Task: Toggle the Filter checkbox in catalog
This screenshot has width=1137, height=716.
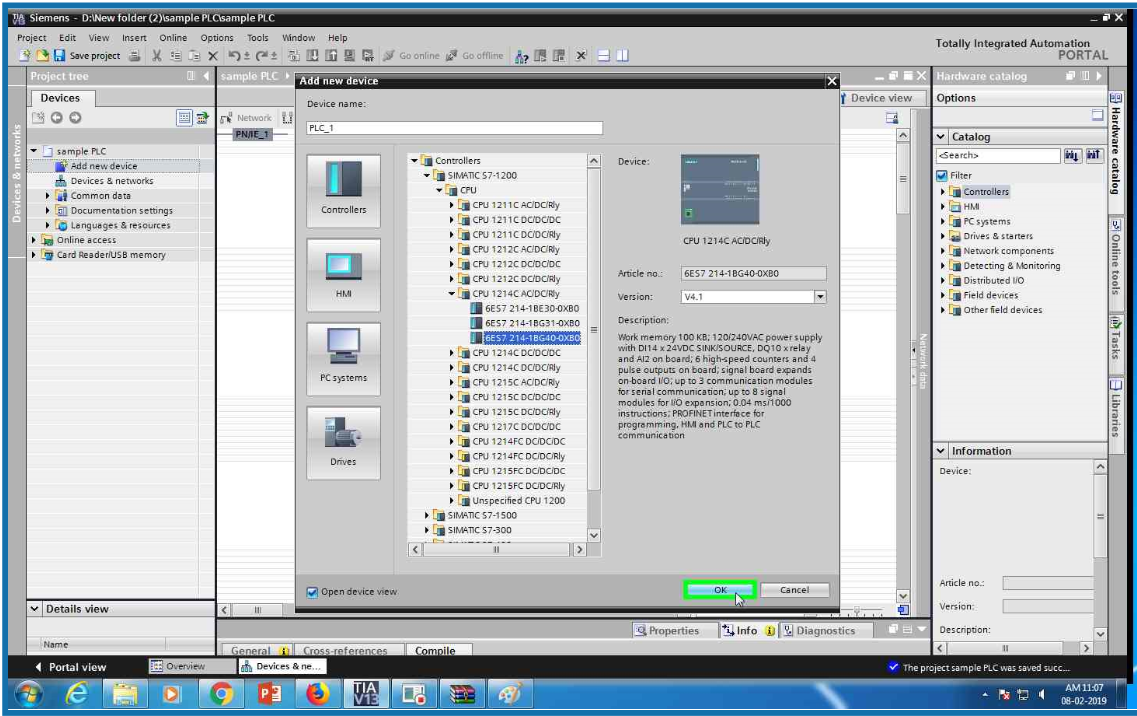Action: click(x=942, y=176)
